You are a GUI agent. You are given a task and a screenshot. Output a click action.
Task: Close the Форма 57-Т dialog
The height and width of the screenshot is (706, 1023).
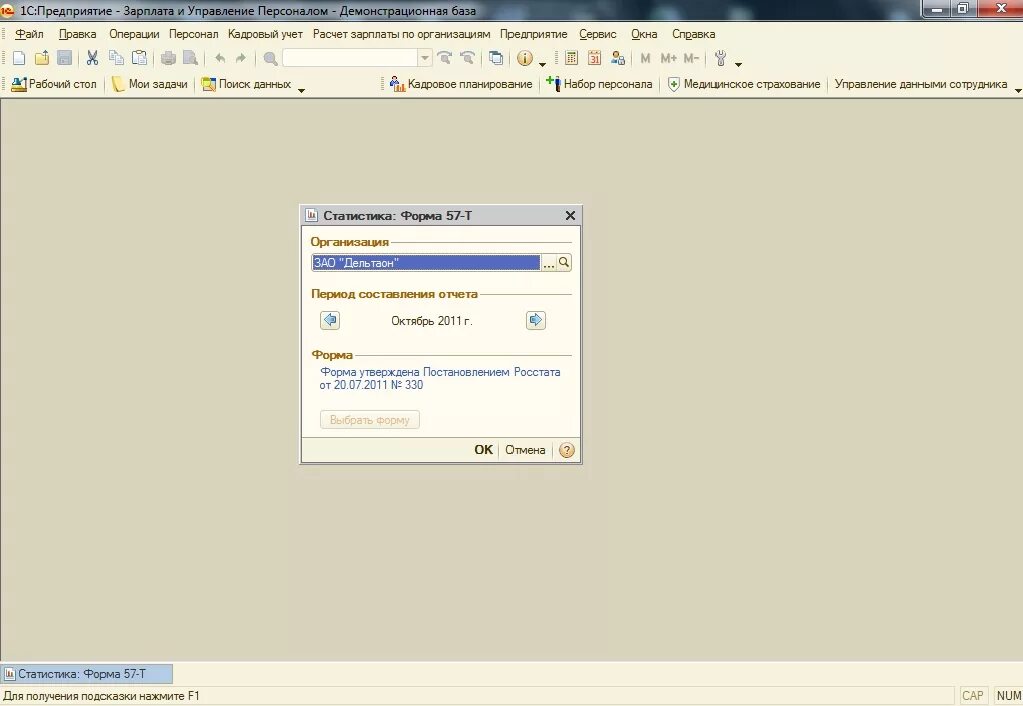click(570, 215)
